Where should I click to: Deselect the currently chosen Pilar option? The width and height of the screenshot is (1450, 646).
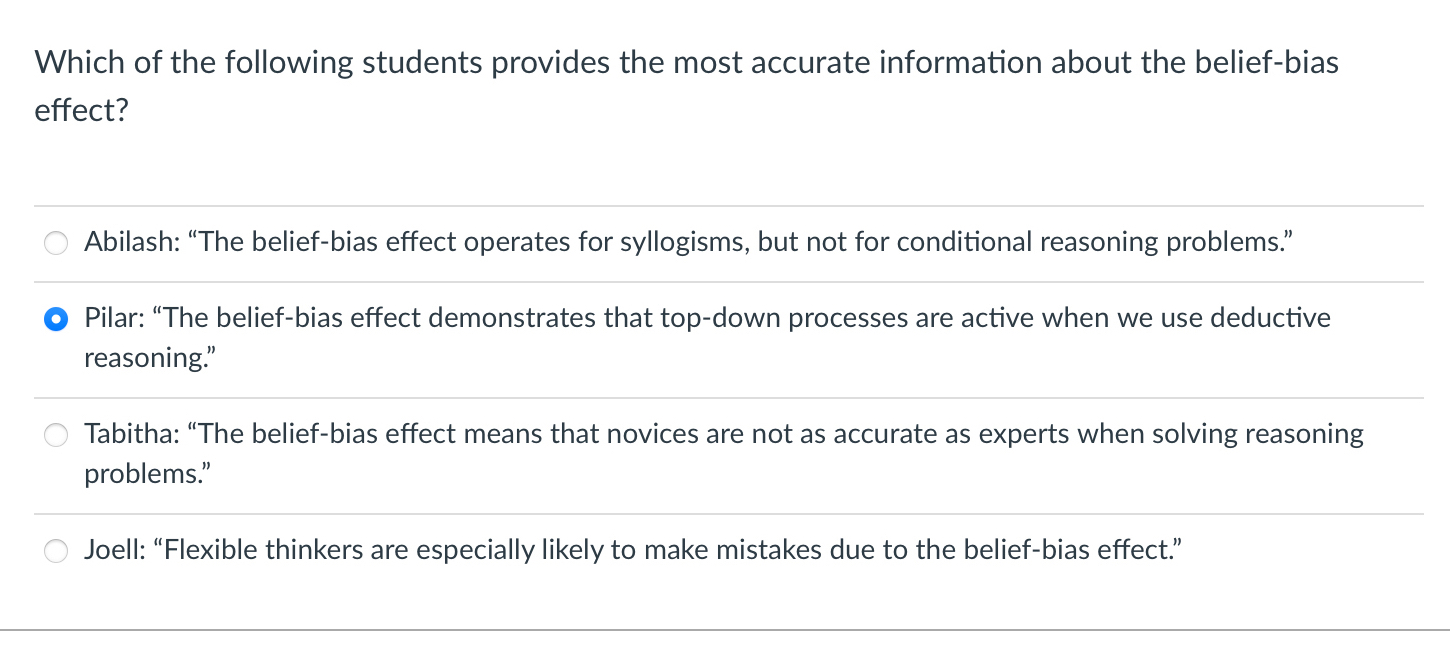click(56, 320)
